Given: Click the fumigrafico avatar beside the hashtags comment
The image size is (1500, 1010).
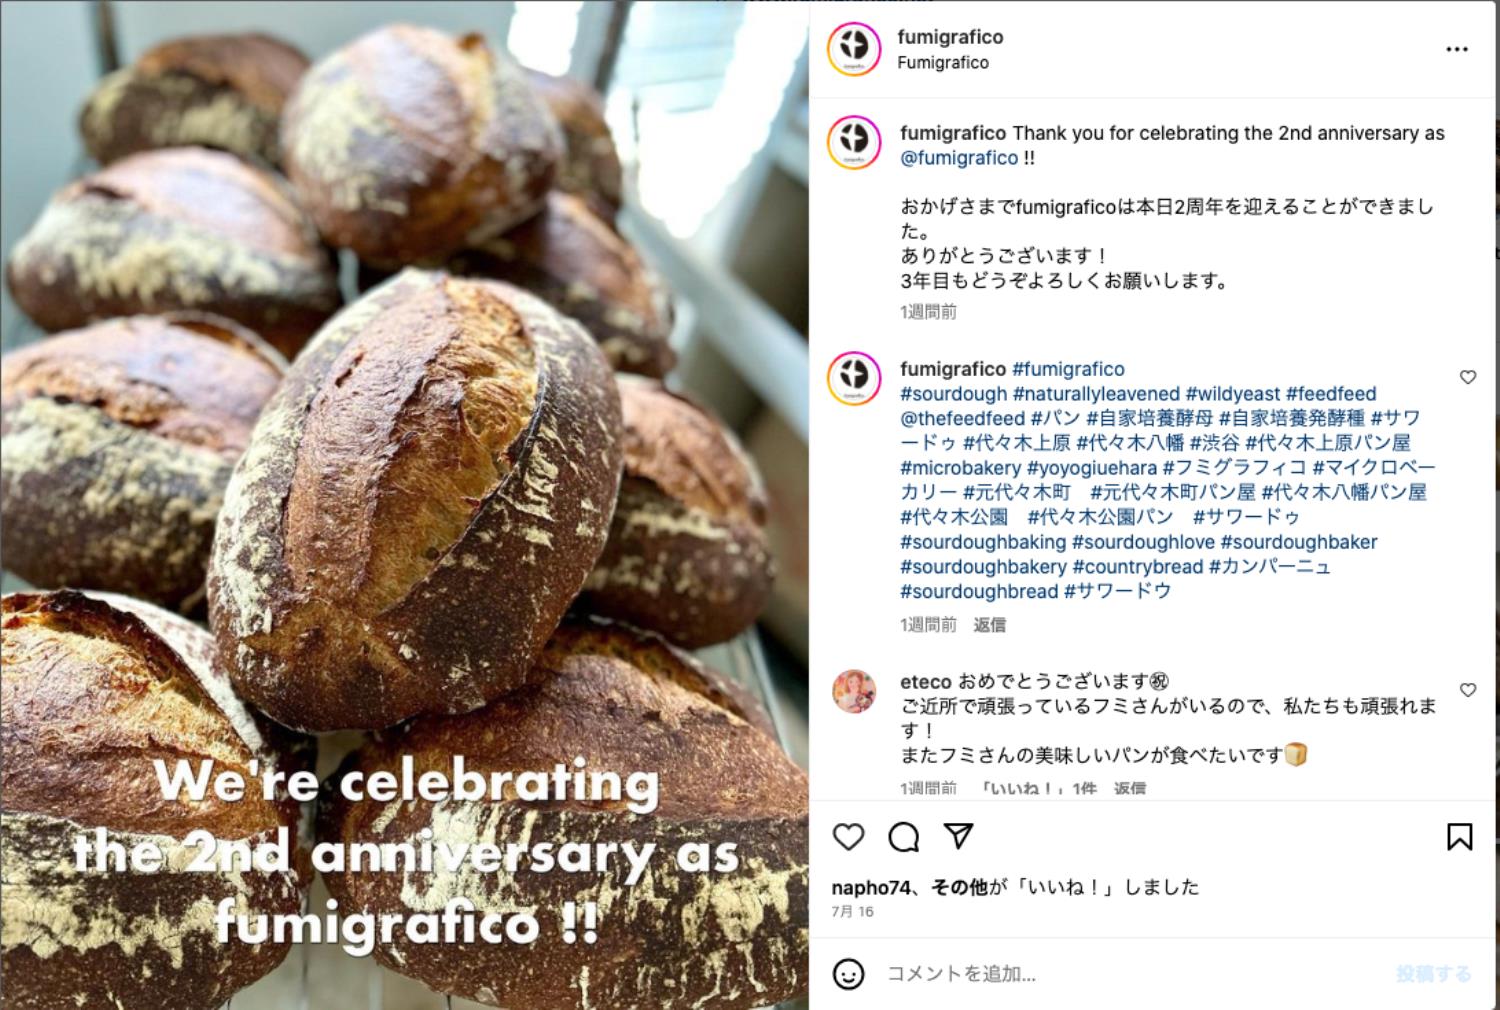Looking at the screenshot, I should pyautogui.click(x=854, y=379).
